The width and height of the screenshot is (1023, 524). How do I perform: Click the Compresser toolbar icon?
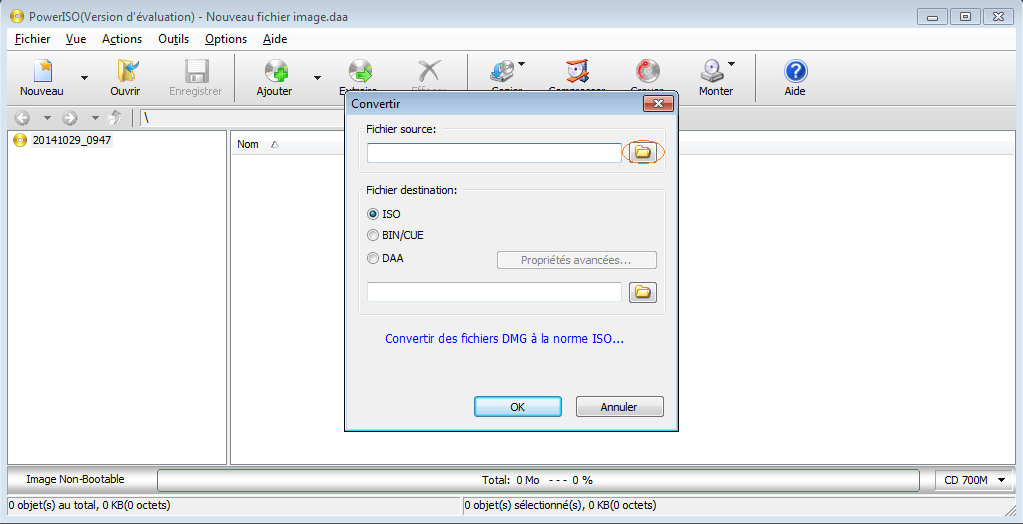577,71
